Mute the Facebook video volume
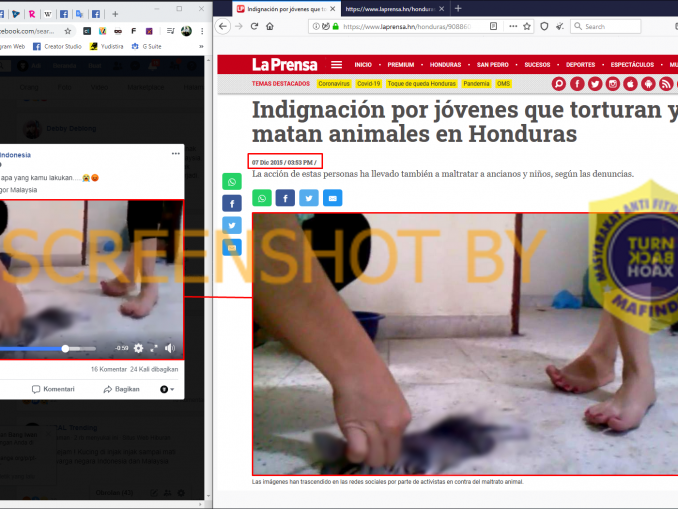Viewport: 678px width, 509px height. point(170,348)
